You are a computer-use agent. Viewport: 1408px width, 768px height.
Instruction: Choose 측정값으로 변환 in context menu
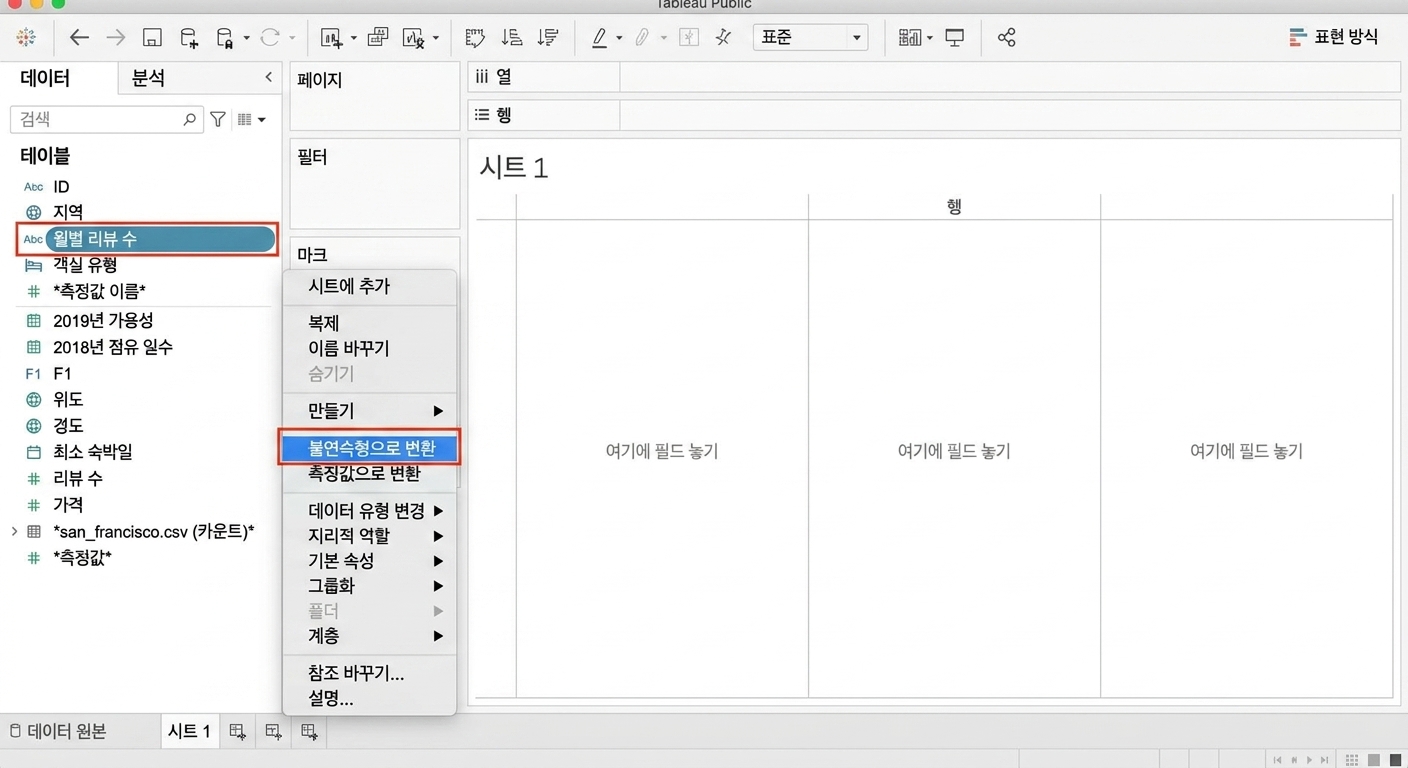(x=370, y=473)
